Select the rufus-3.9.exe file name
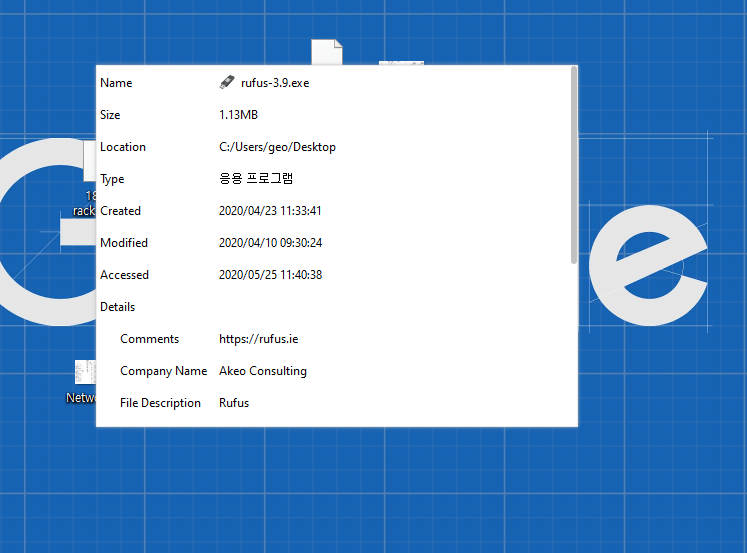The height and width of the screenshot is (553, 747). pyautogui.click(x=275, y=83)
